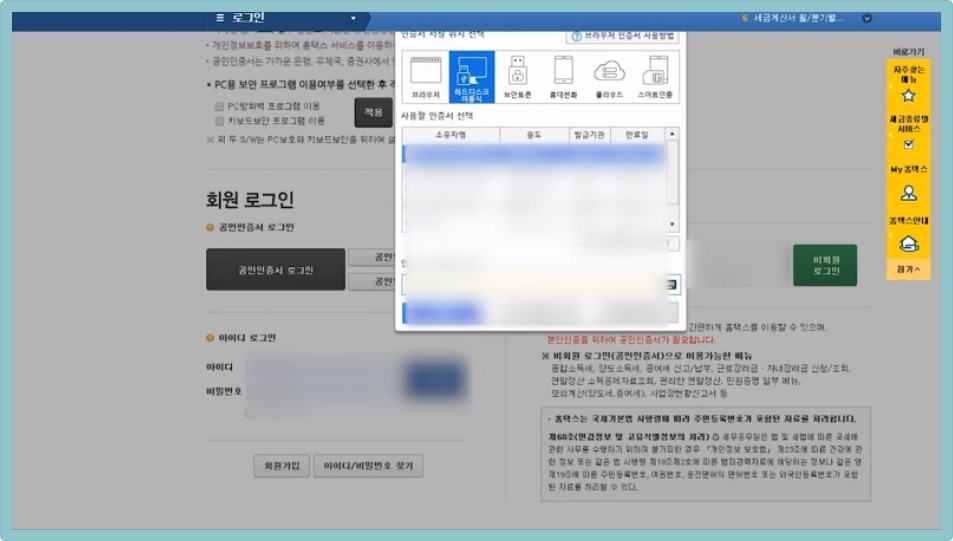Select the highlighted certificate row
Screen dimensions: 953x541
pyautogui.click(x=535, y=154)
